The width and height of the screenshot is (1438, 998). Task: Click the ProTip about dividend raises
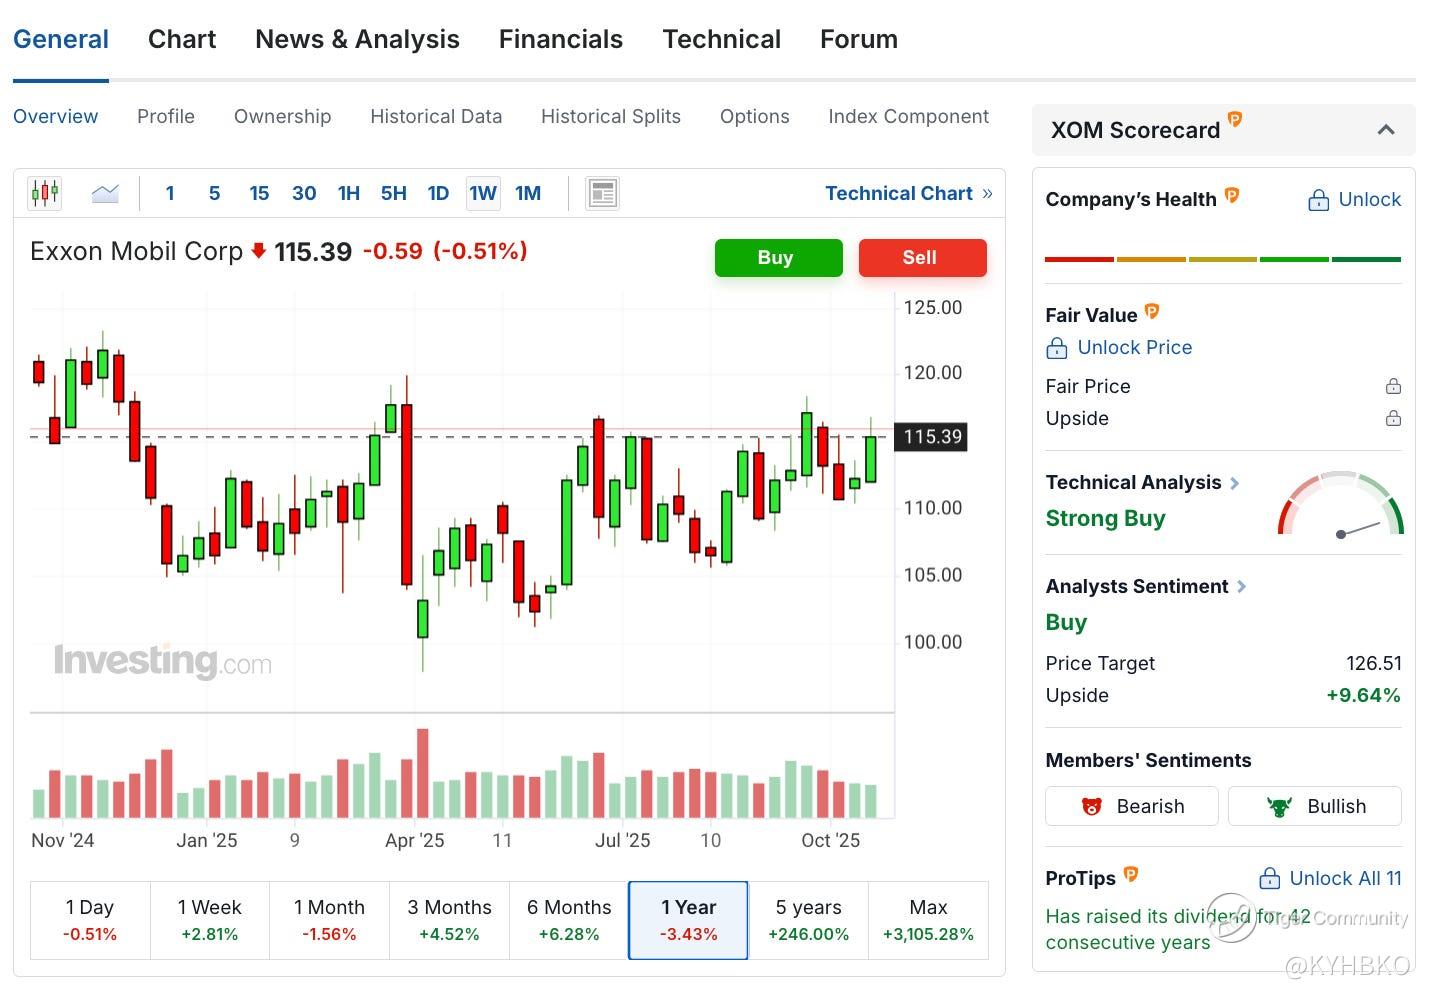click(1178, 929)
